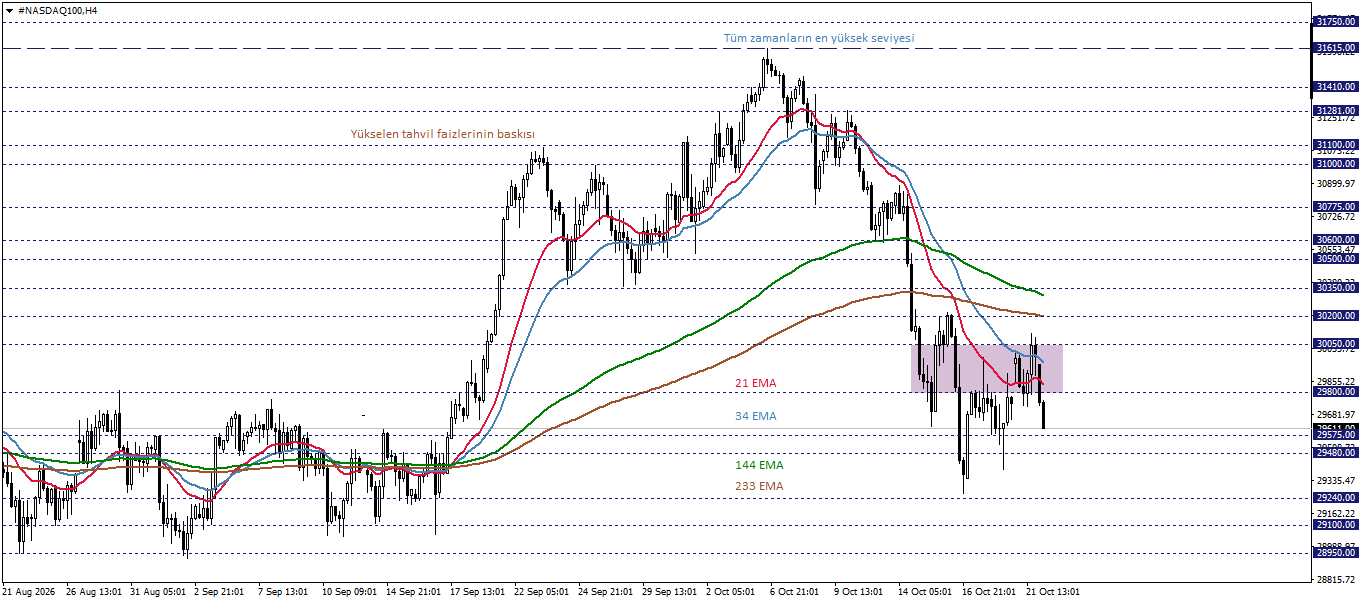Screen dimensions: 1362x603
Task: Click the 29855.22 price axis value
Action: [1336, 381]
